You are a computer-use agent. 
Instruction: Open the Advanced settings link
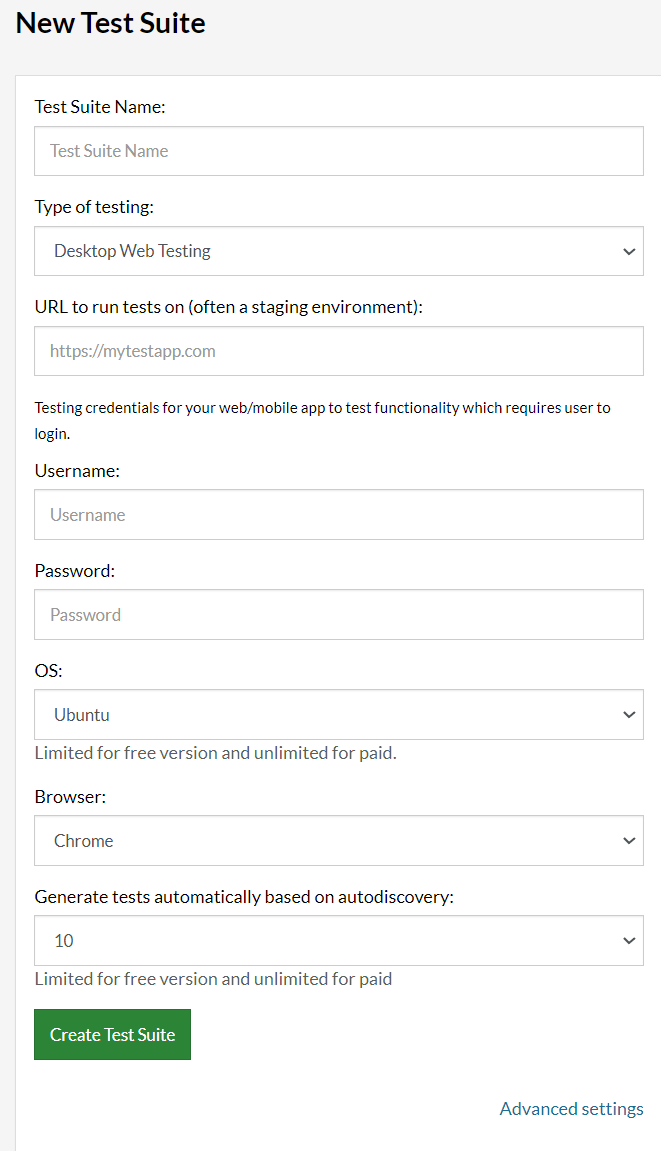click(571, 1108)
